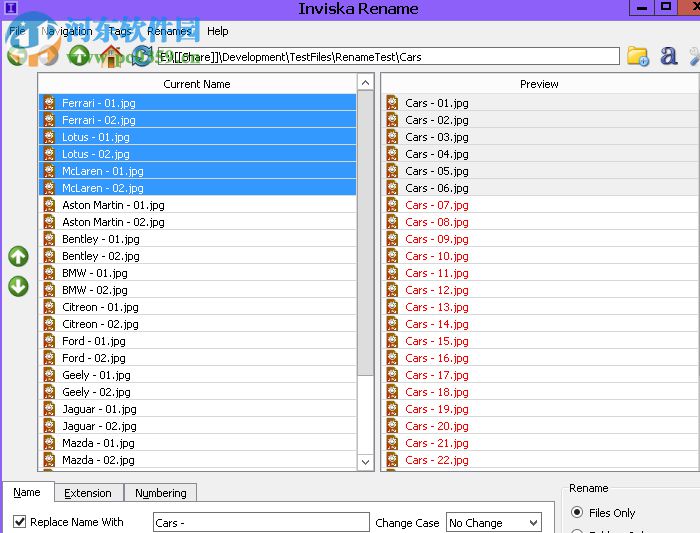Select file McLaren - 02.jpg
This screenshot has height=533, width=700.
[197, 188]
